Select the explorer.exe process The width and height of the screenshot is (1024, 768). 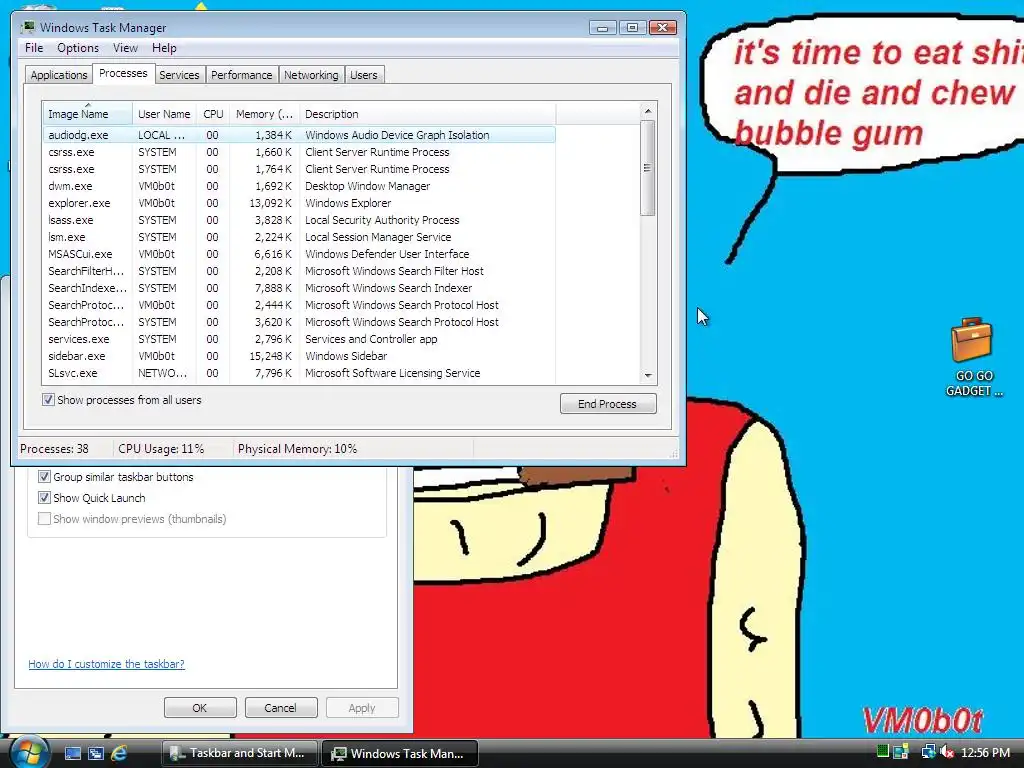click(x=299, y=203)
